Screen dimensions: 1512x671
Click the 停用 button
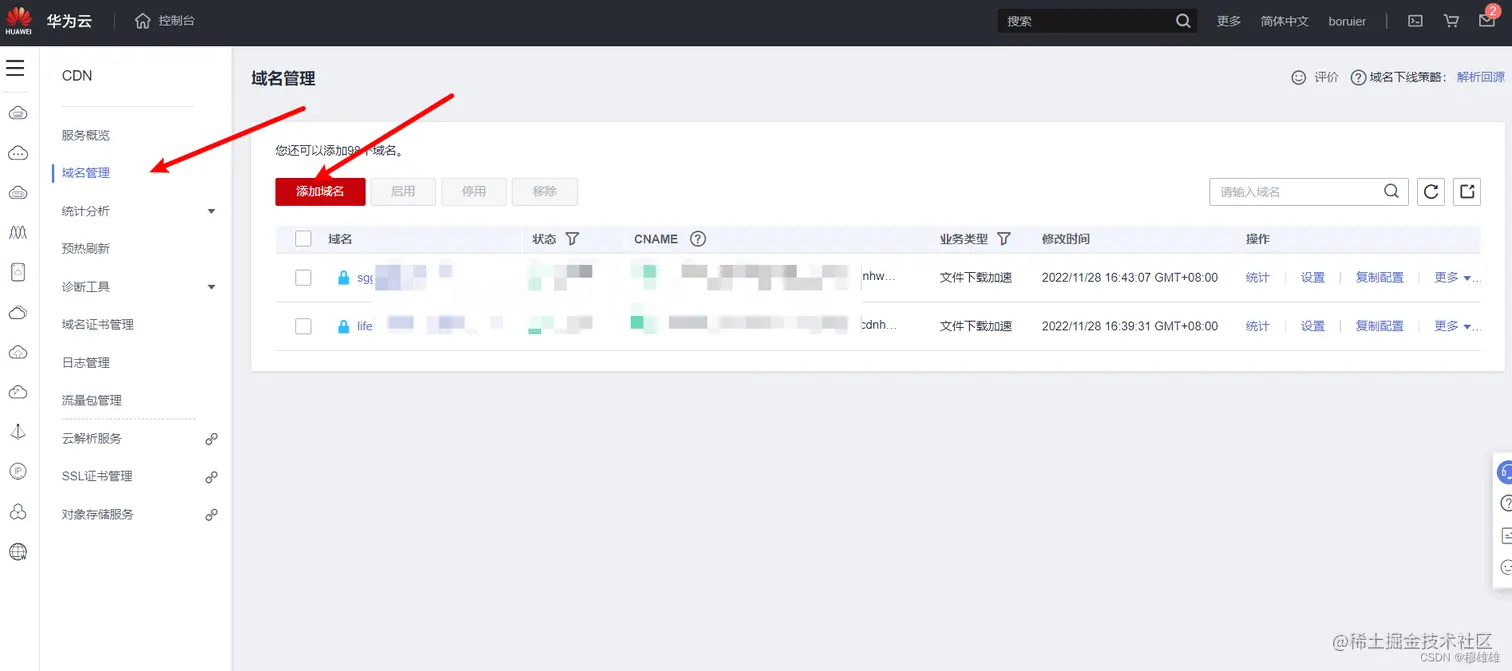[x=474, y=191]
